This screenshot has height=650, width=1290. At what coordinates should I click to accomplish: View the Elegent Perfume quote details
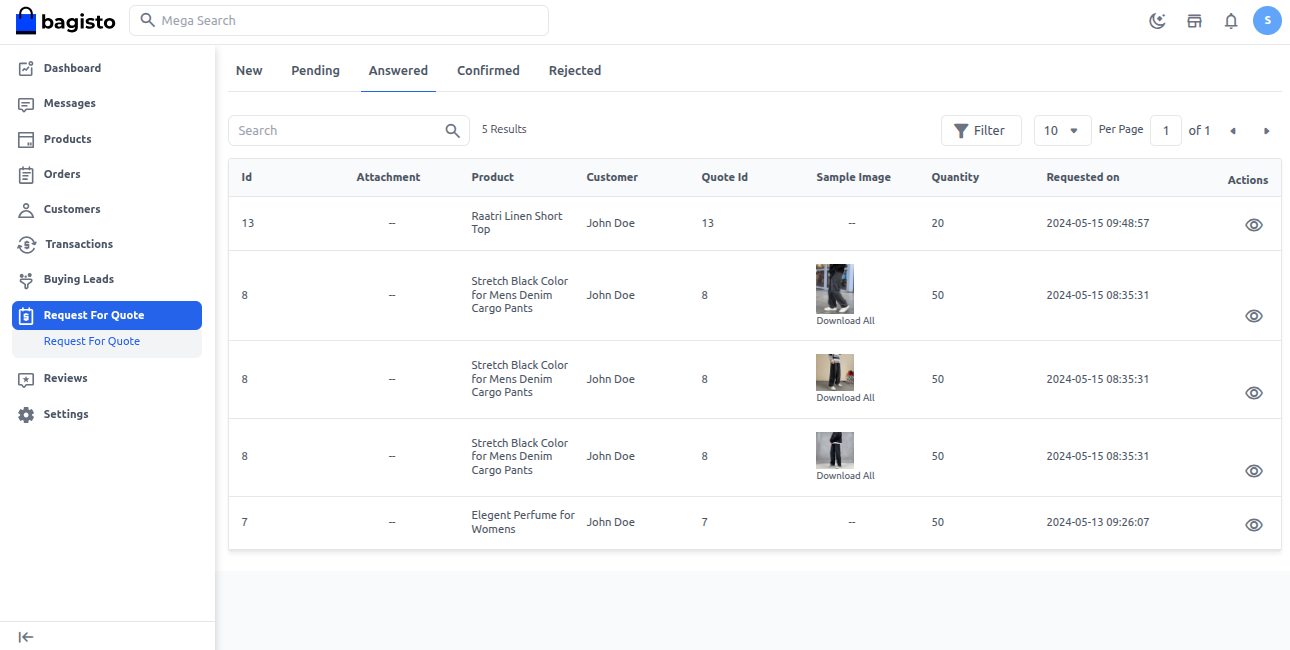point(1253,525)
